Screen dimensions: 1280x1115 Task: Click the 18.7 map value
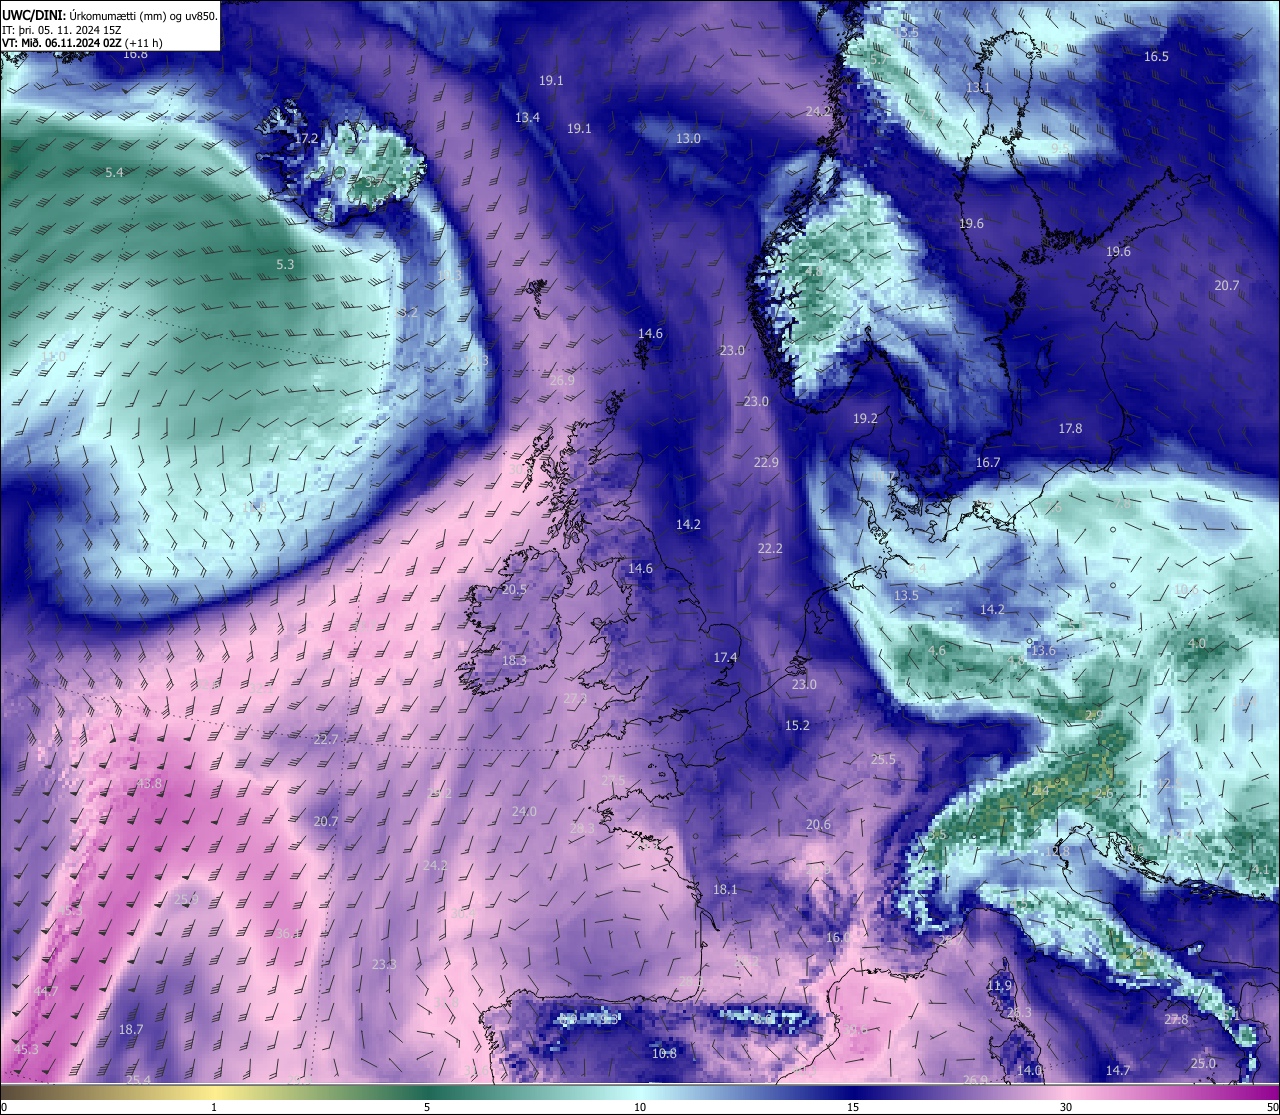131,1029
